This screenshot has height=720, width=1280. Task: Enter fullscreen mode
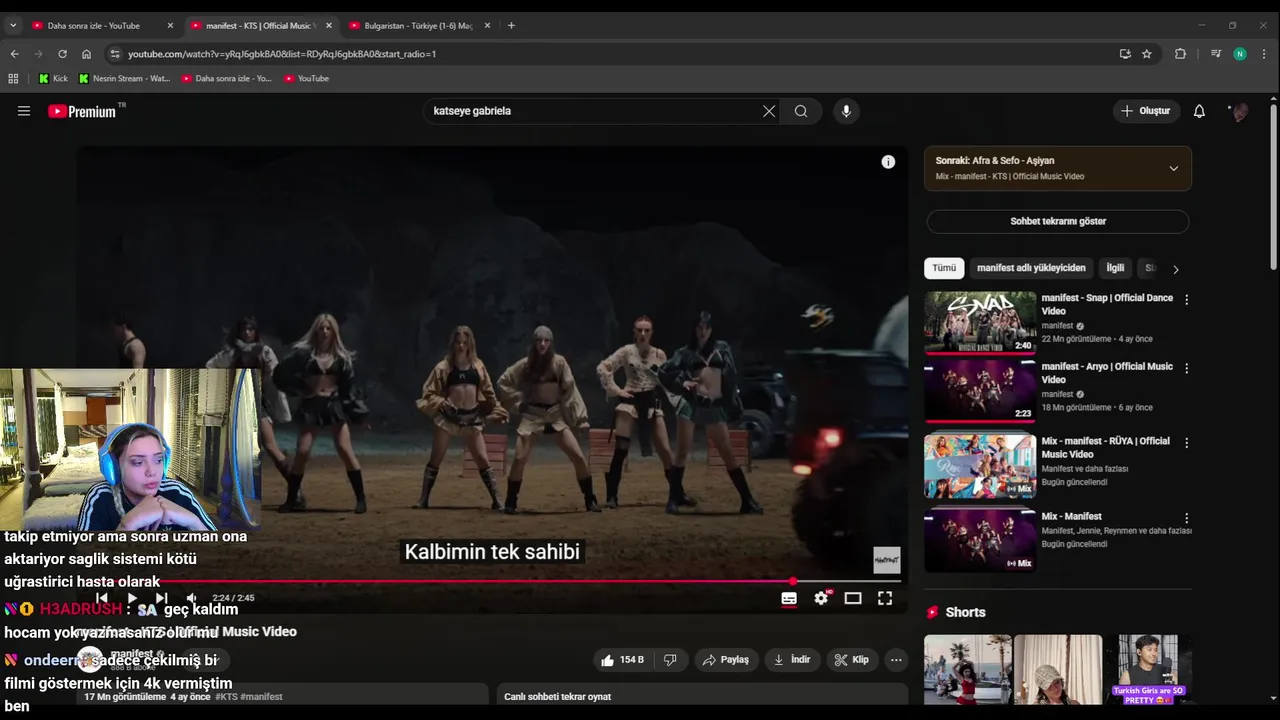(x=885, y=598)
